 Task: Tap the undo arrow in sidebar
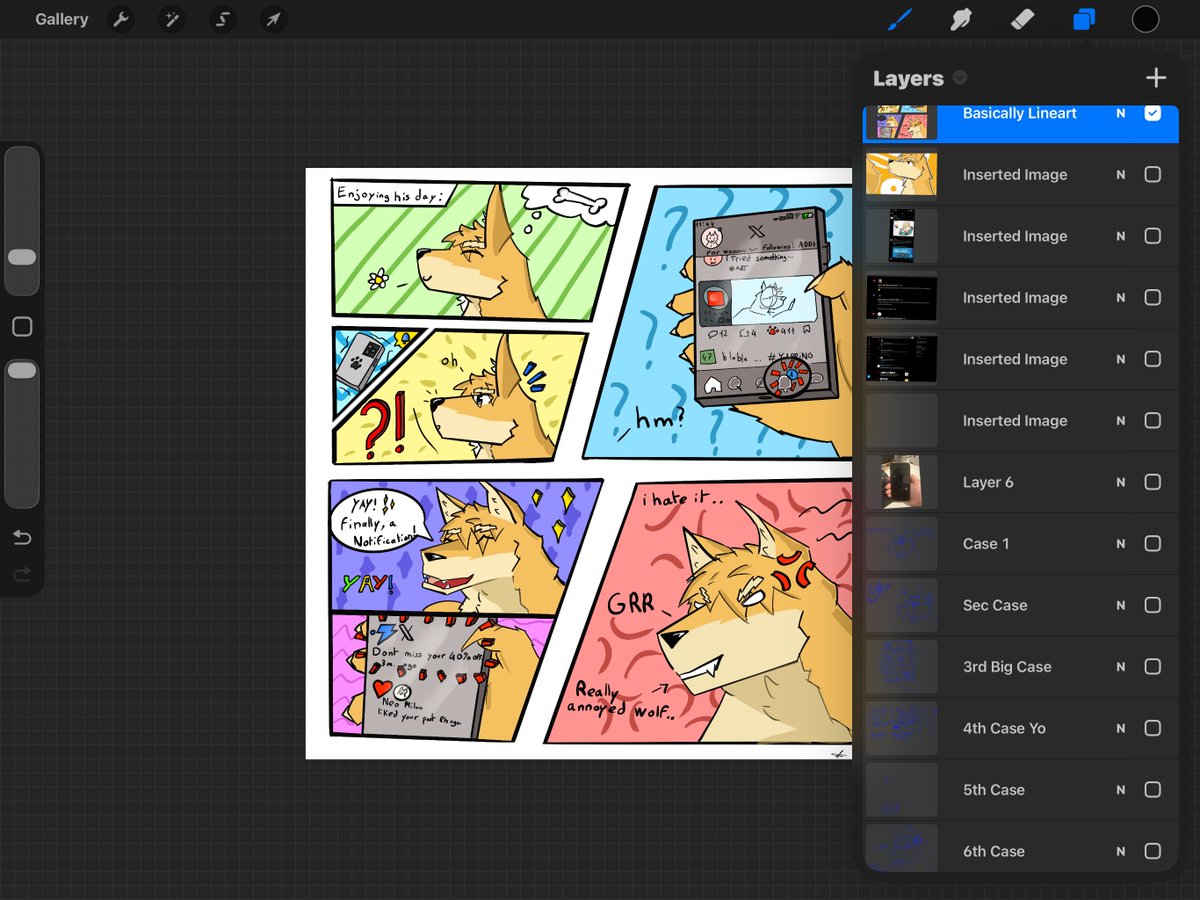pos(22,538)
